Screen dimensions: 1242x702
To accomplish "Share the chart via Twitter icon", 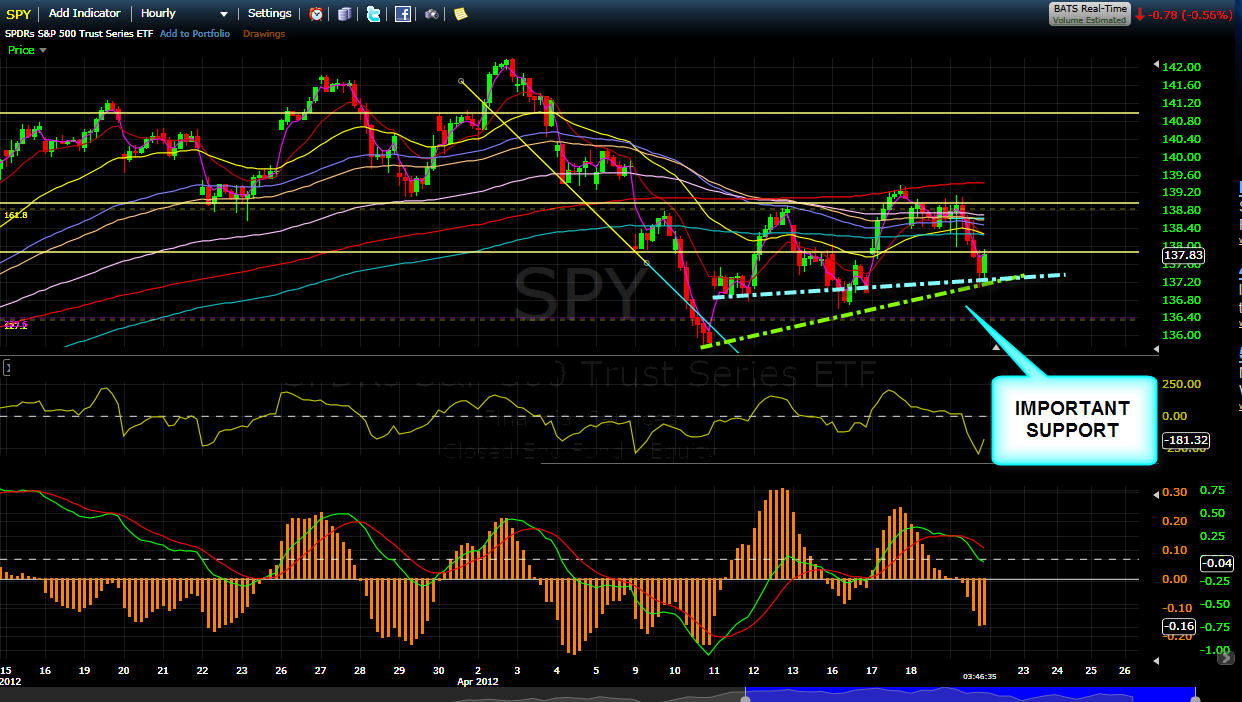I will [374, 14].
